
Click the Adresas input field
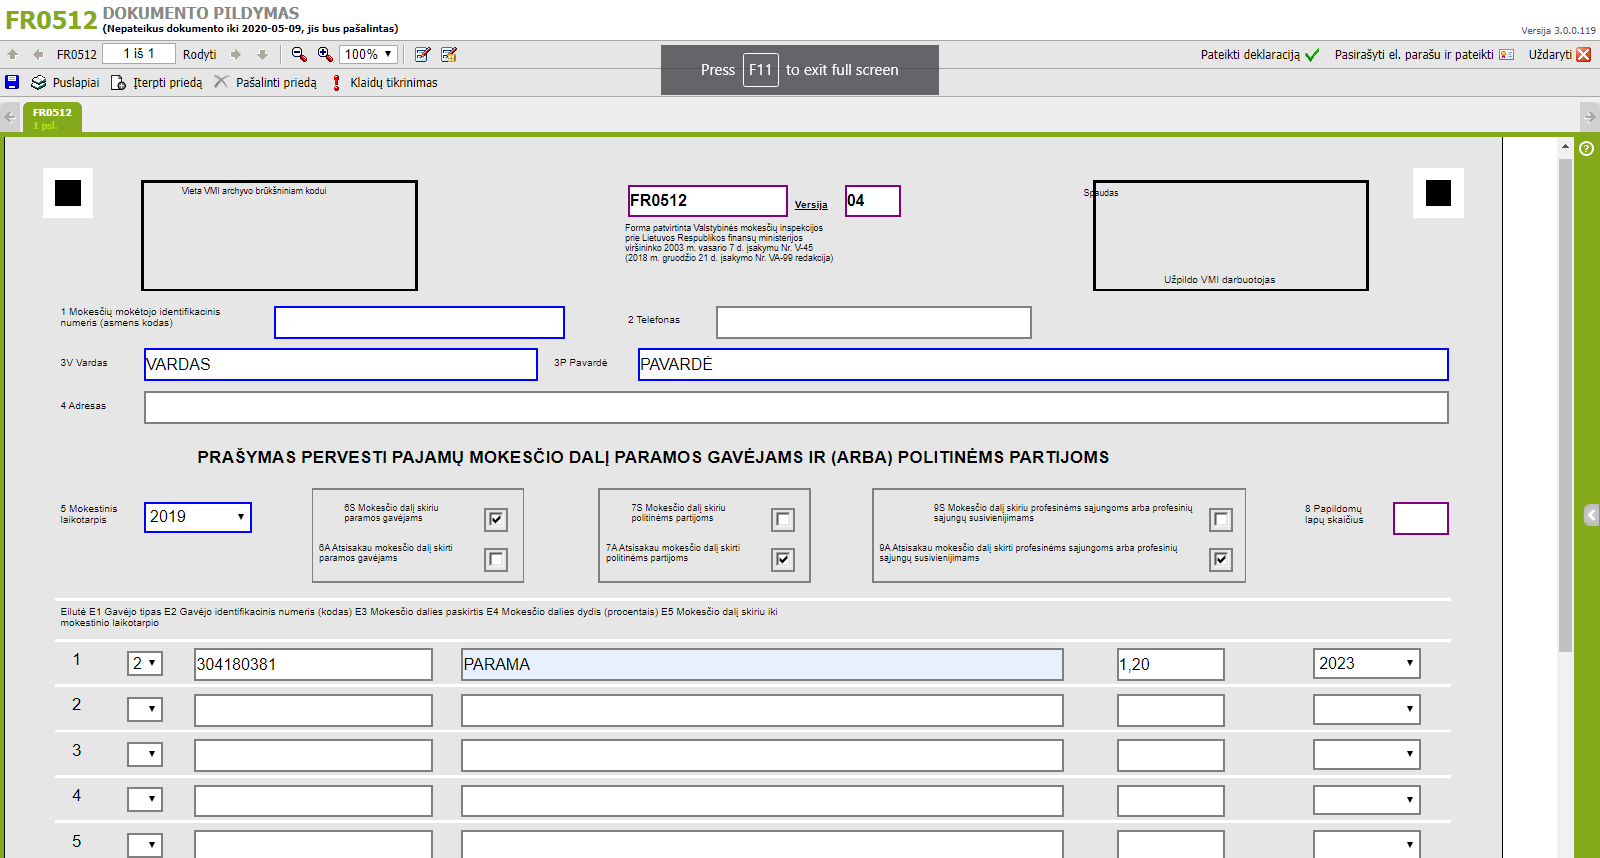[x=796, y=407]
